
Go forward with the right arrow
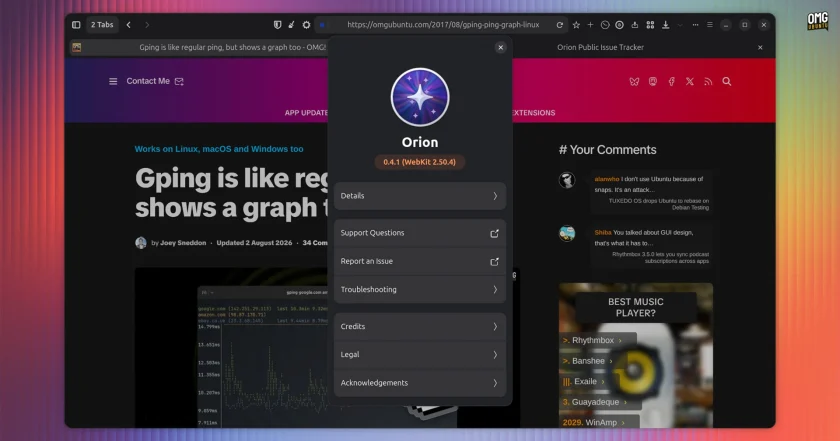click(x=147, y=25)
